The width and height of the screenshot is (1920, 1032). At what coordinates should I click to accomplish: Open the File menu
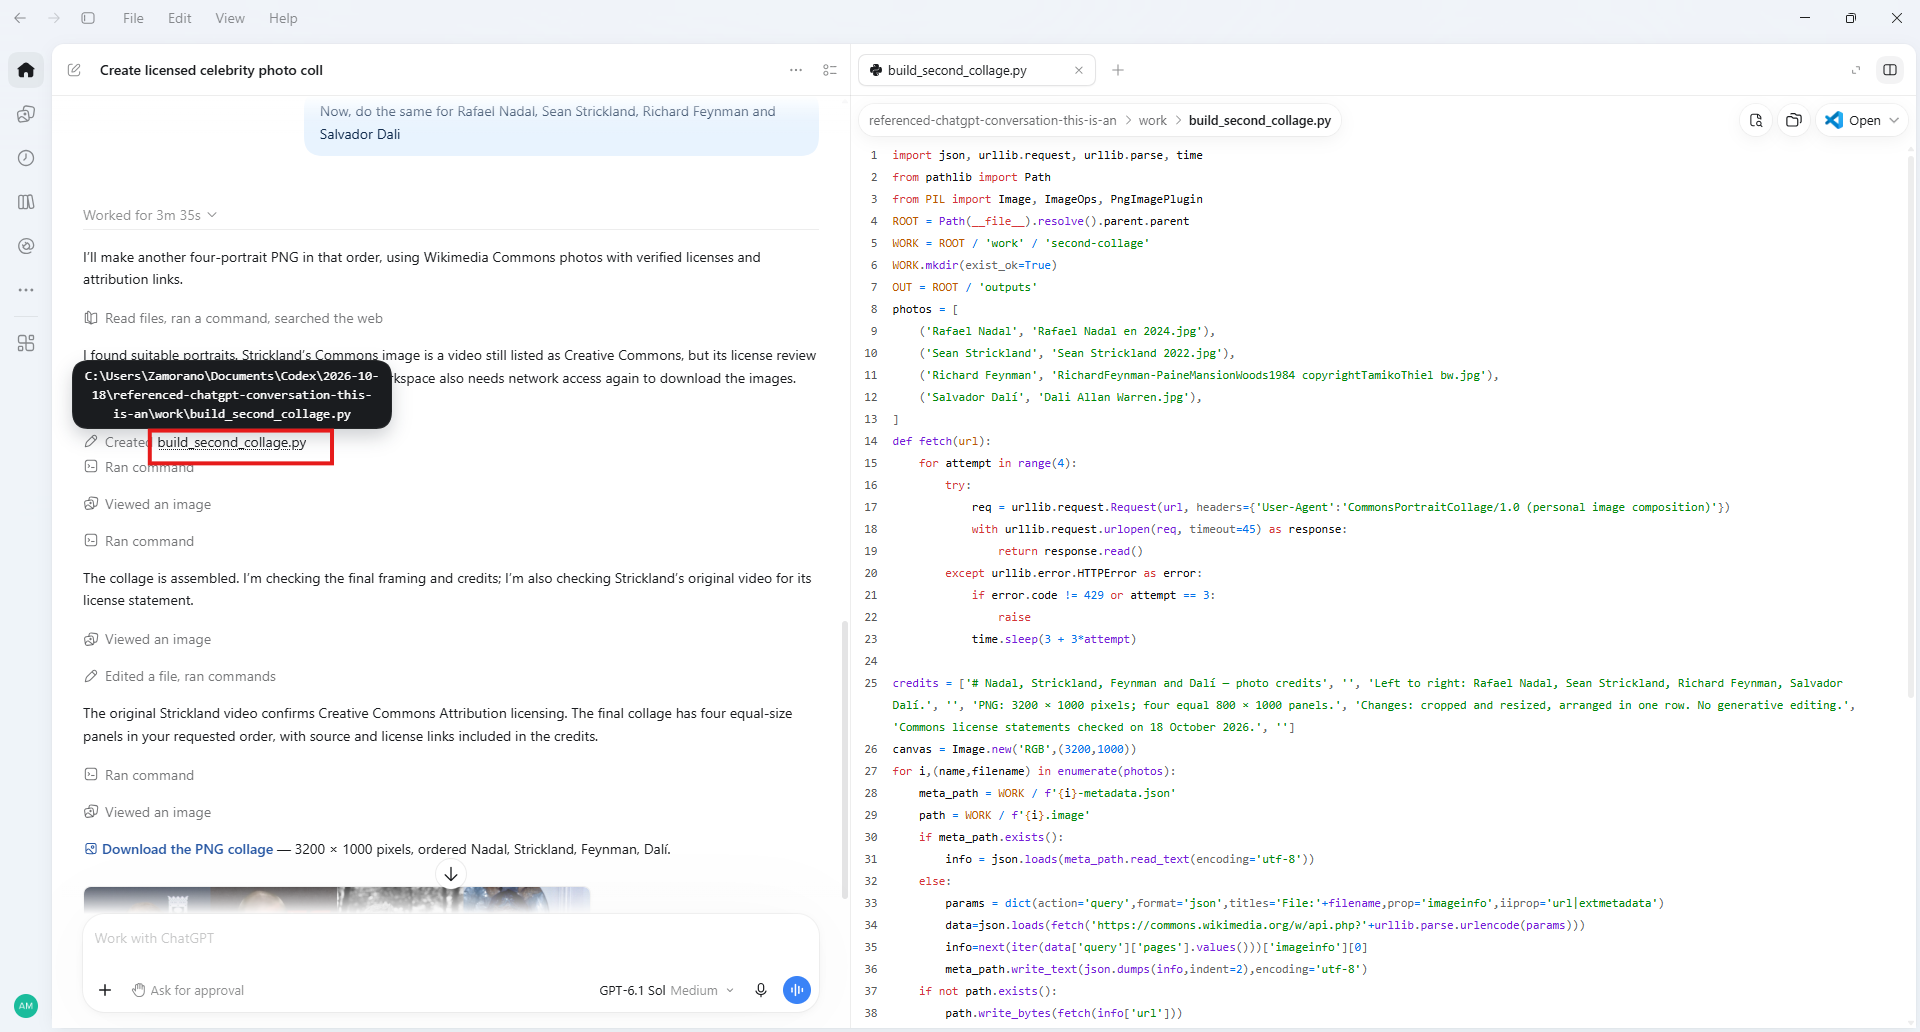(133, 18)
